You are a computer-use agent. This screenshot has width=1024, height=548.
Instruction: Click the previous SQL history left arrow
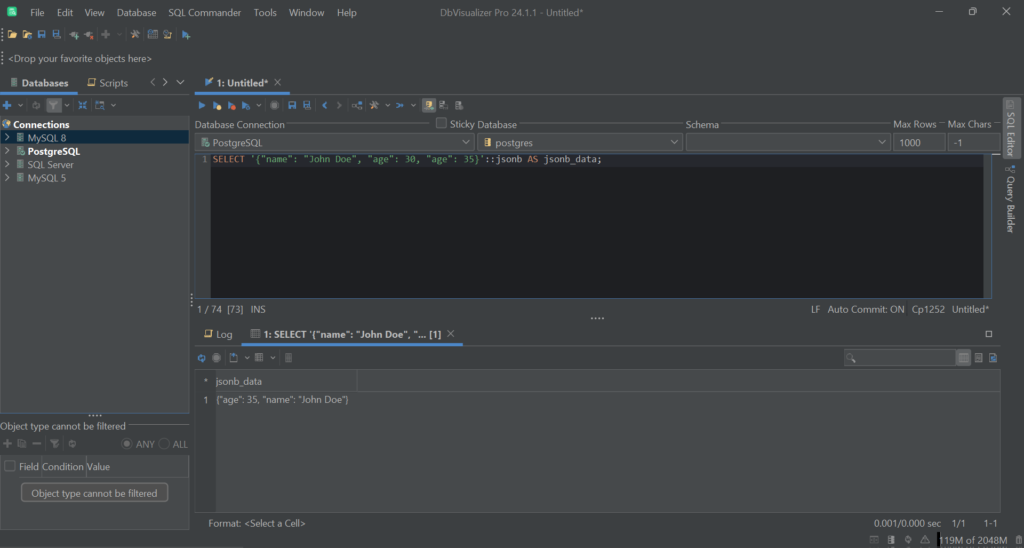coord(325,105)
